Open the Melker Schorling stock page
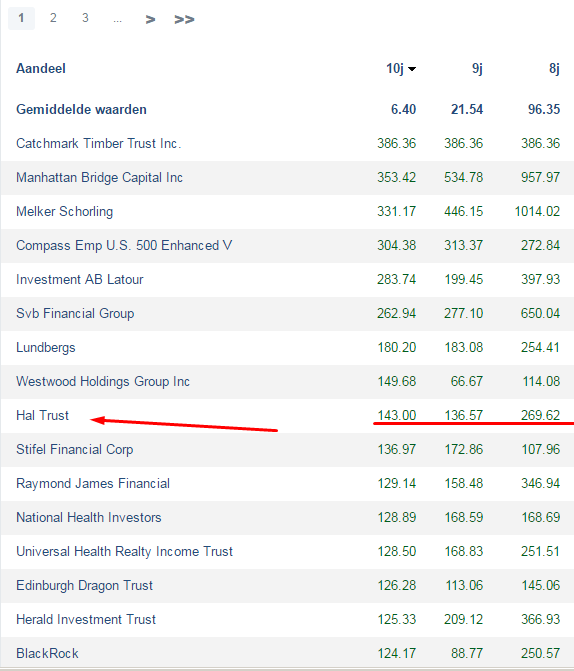 65,211
